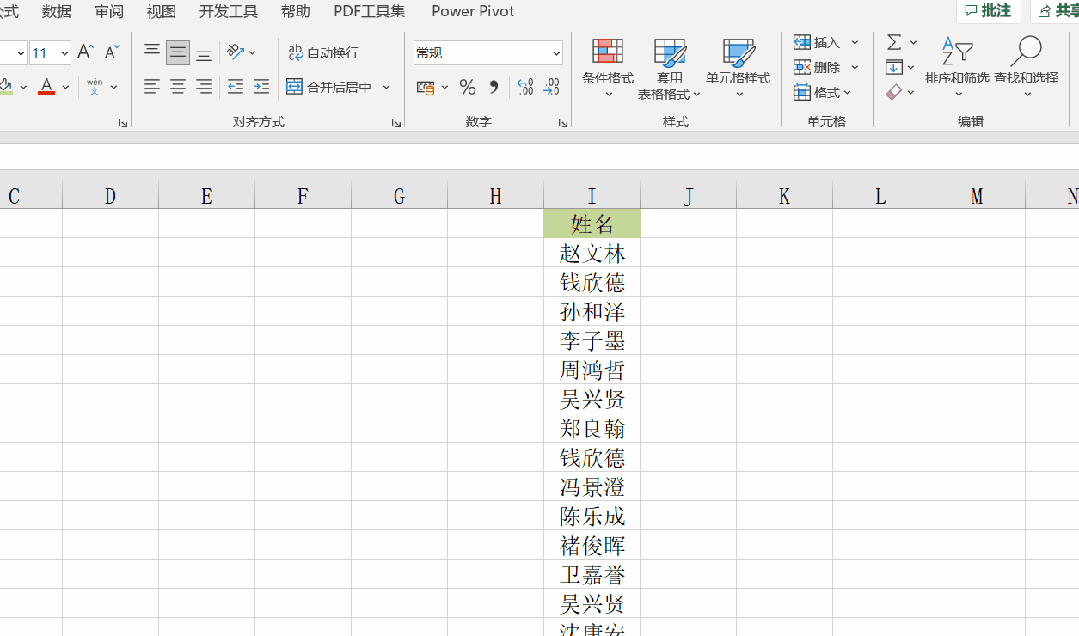
Task: Toggle top vertical alignment
Action: (151, 47)
